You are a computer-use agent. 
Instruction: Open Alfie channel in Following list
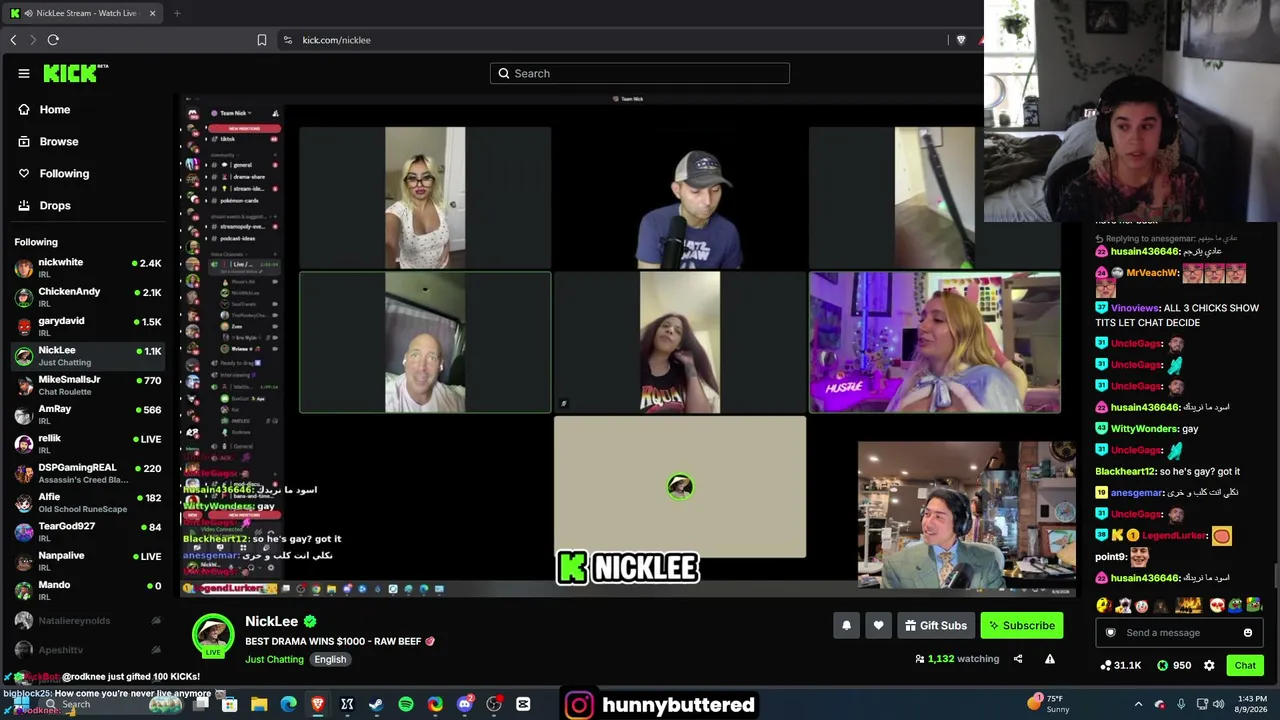click(x=88, y=502)
